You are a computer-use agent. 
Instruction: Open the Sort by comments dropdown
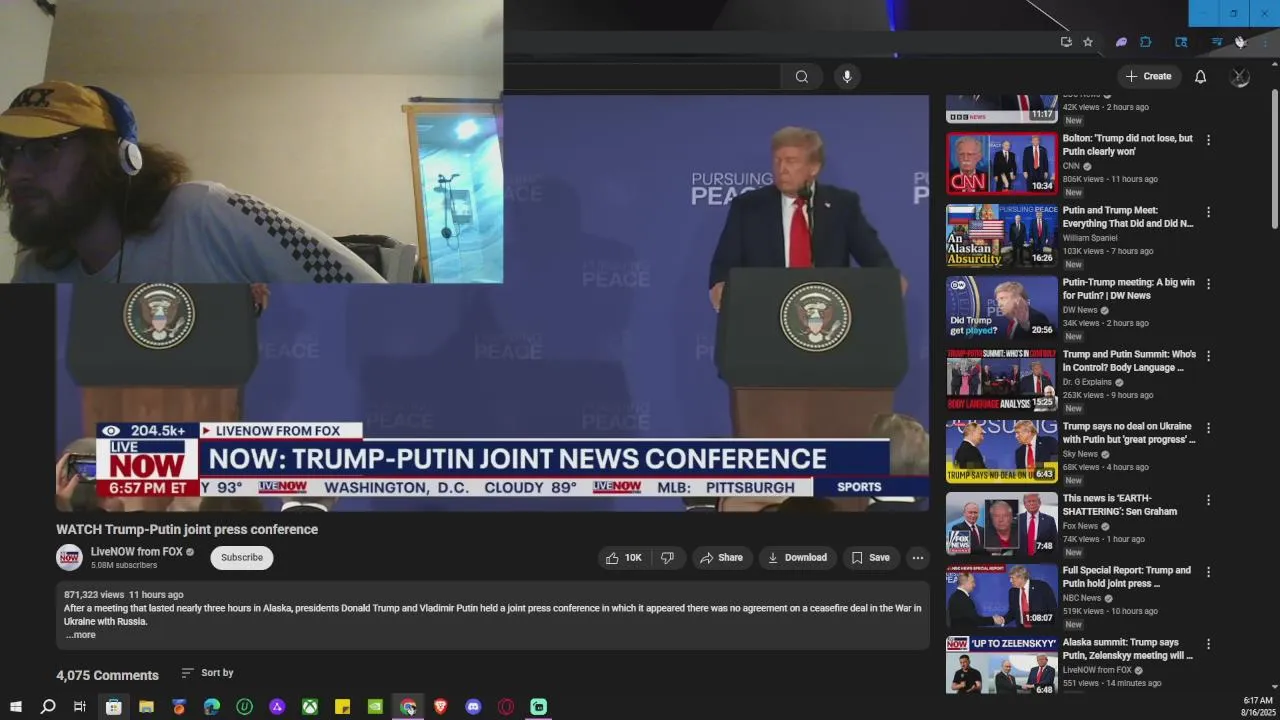tap(208, 673)
